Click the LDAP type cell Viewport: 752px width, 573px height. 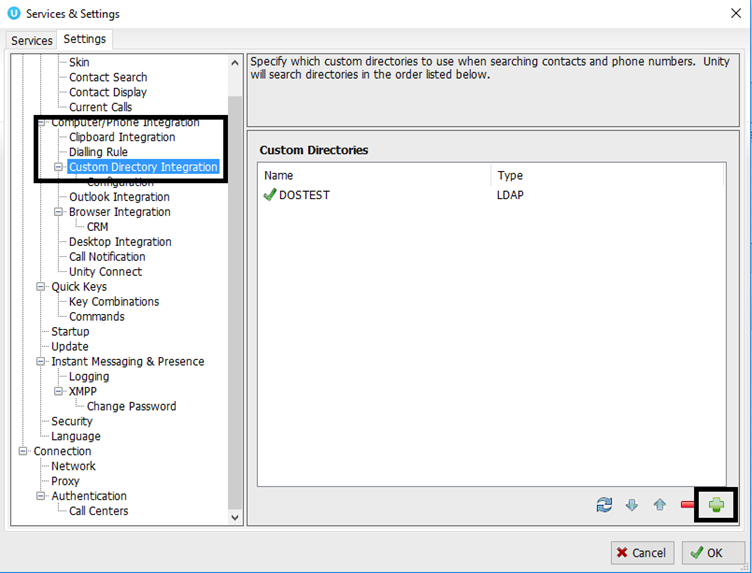coord(510,195)
